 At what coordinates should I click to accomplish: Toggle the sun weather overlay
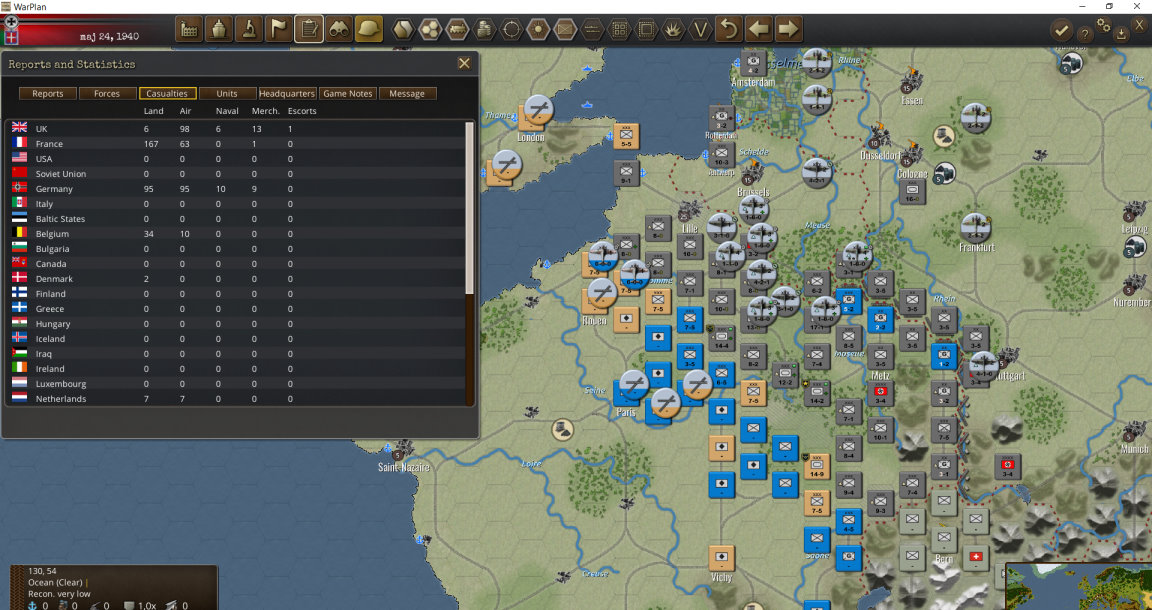click(539, 29)
